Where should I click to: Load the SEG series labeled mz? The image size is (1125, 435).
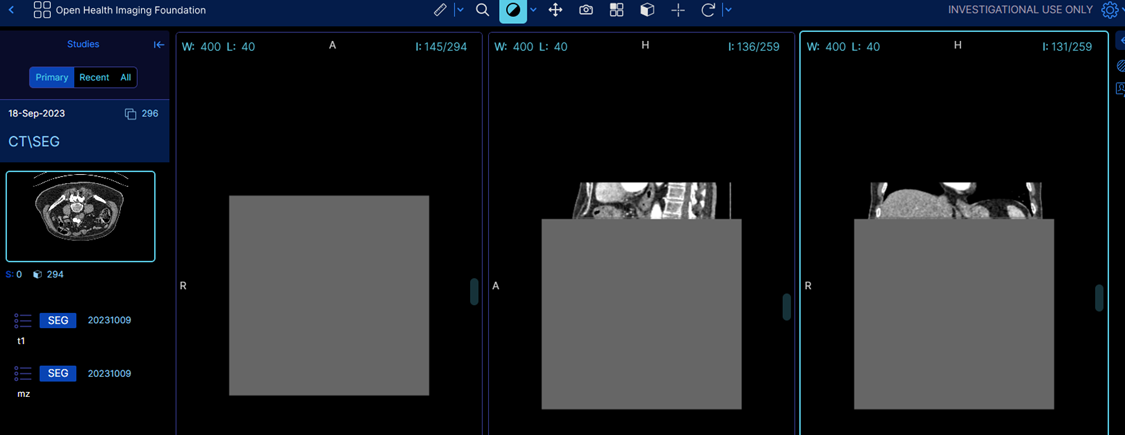(x=58, y=373)
